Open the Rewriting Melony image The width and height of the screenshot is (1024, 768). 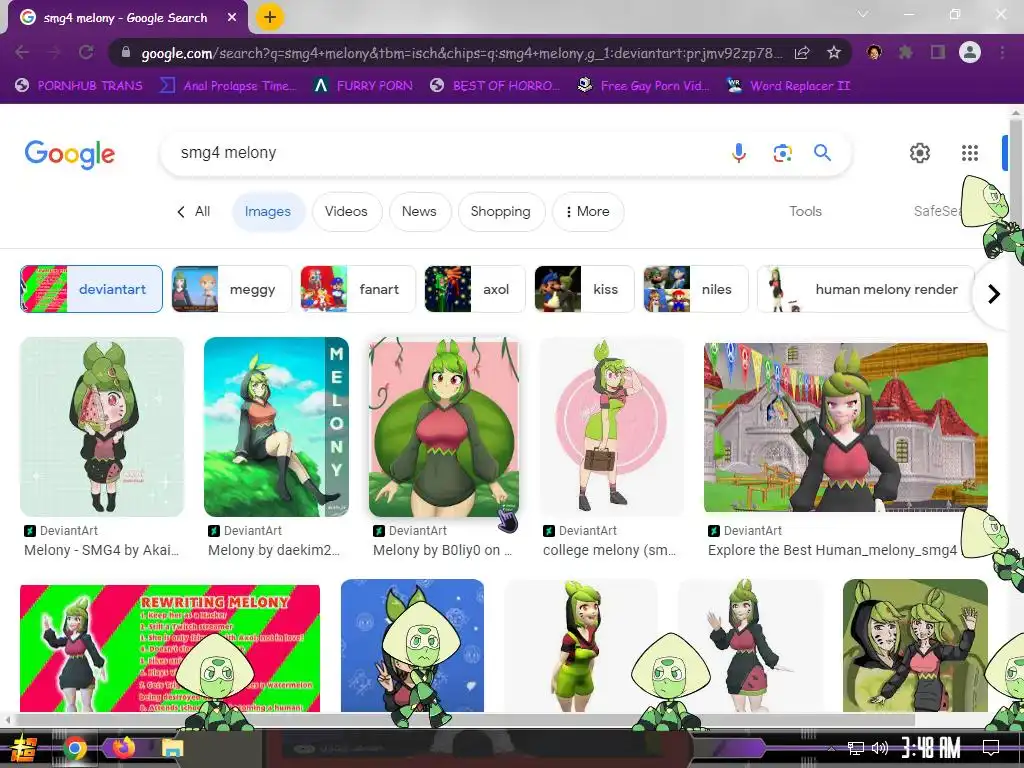point(170,648)
